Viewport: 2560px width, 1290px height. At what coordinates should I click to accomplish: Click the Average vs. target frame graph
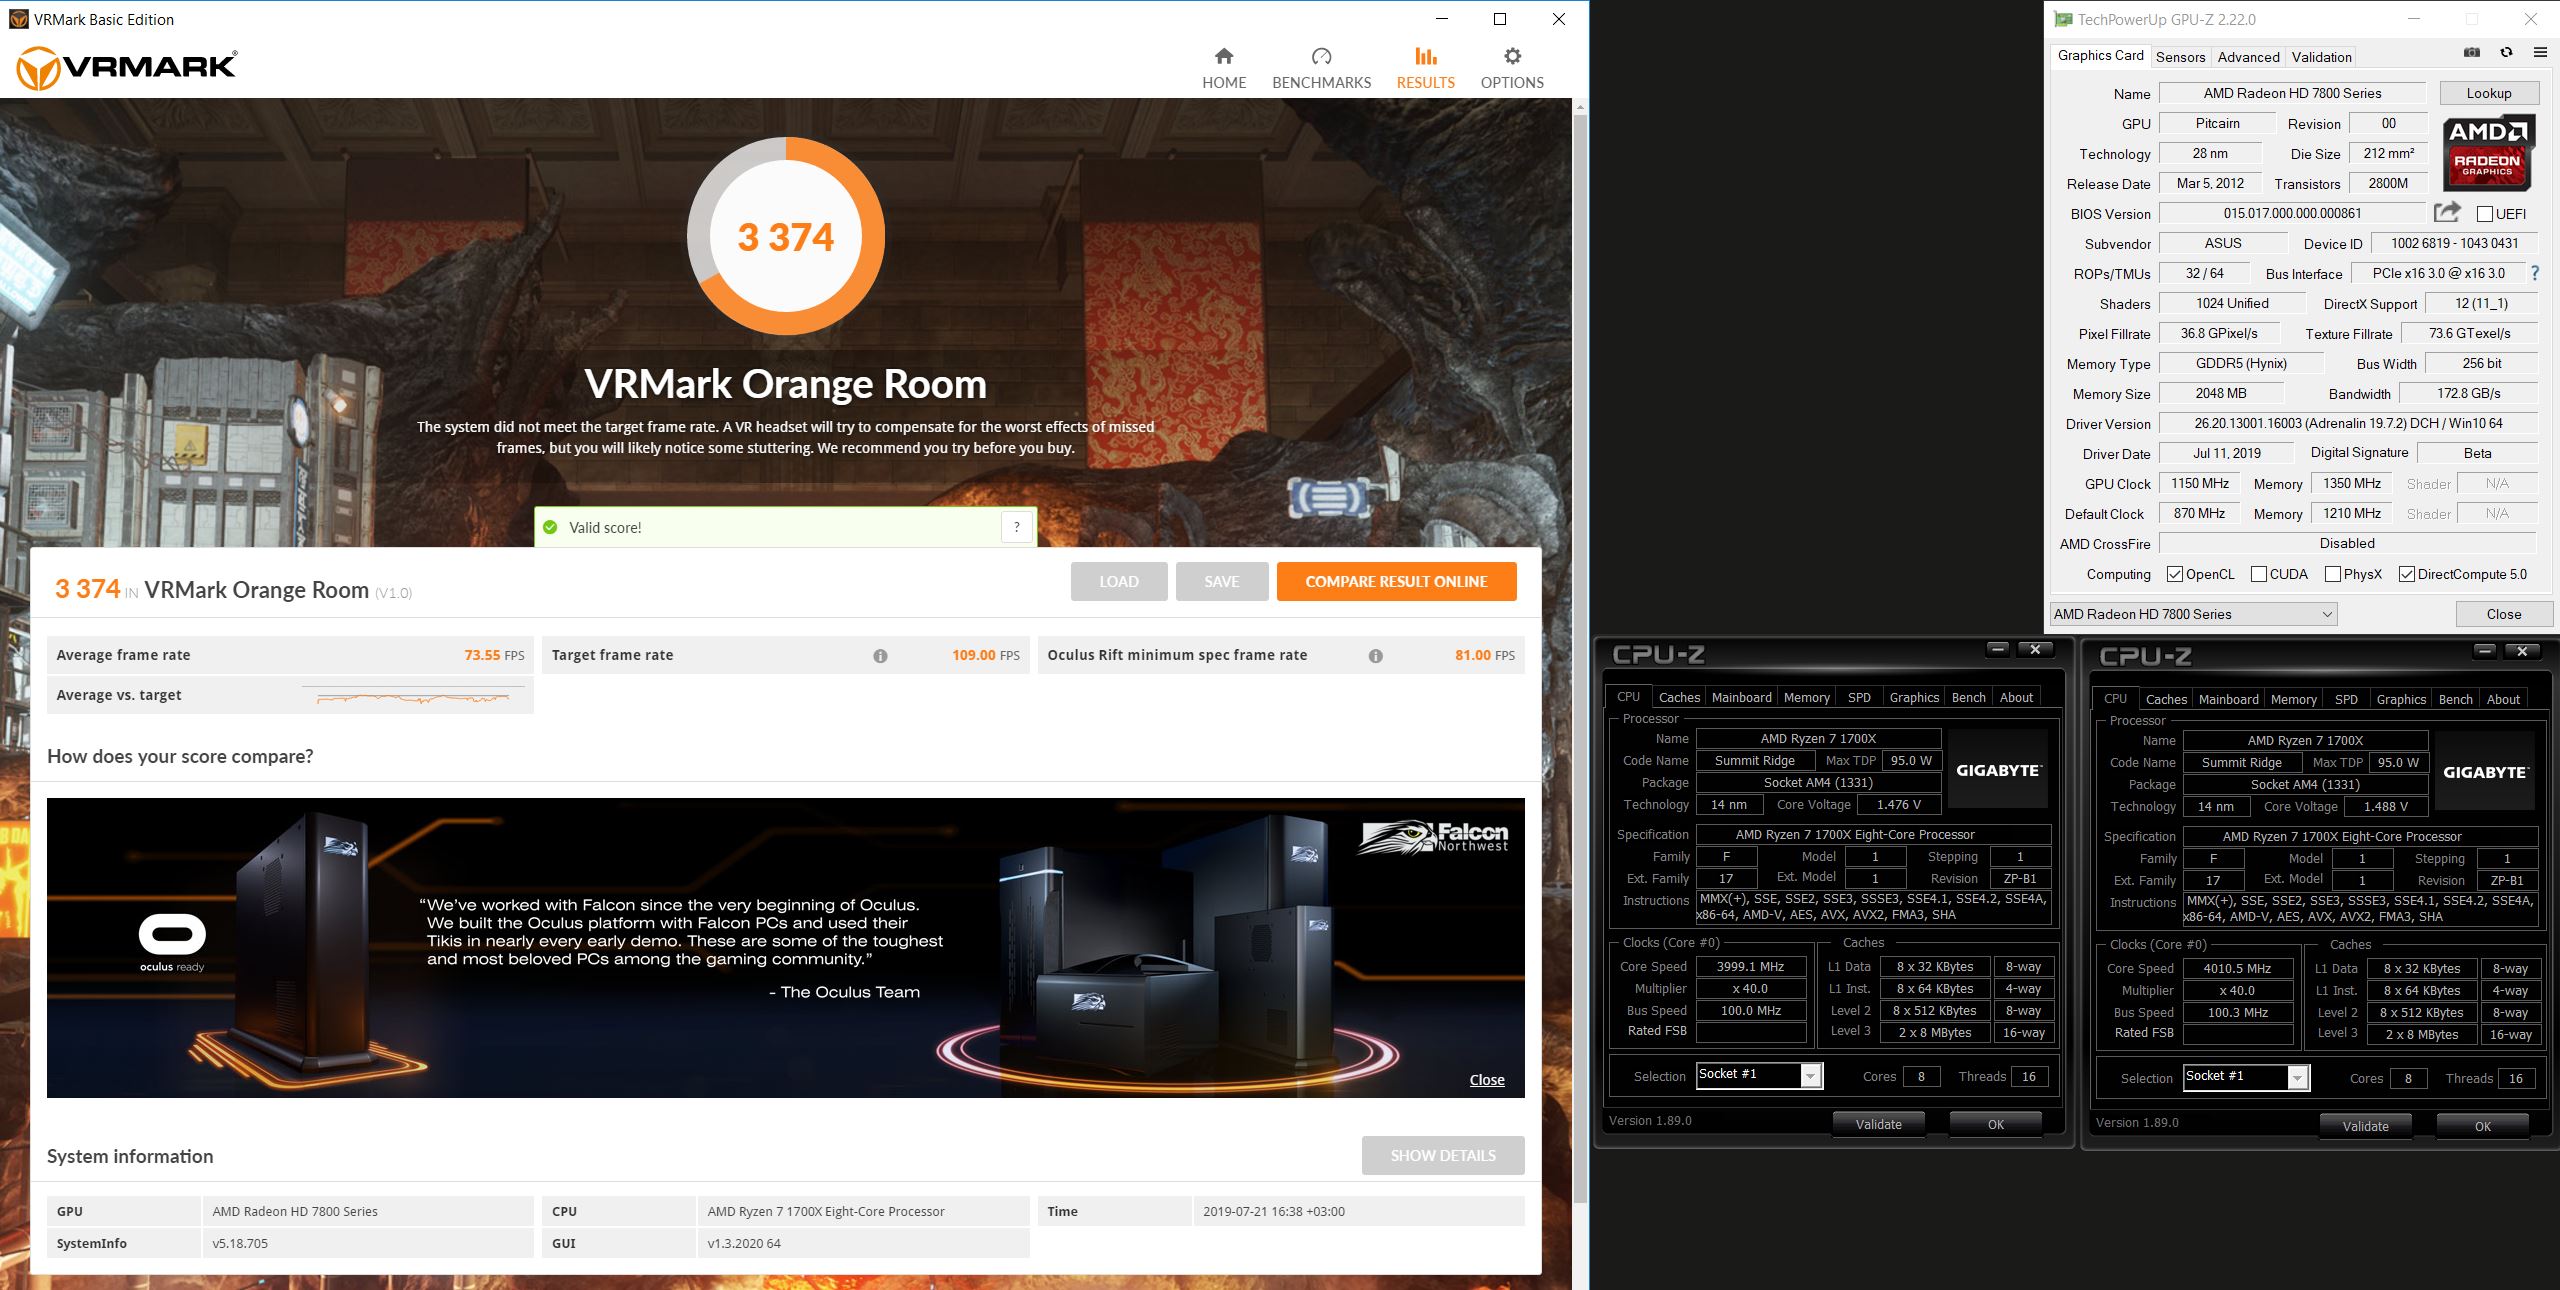(x=412, y=697)
